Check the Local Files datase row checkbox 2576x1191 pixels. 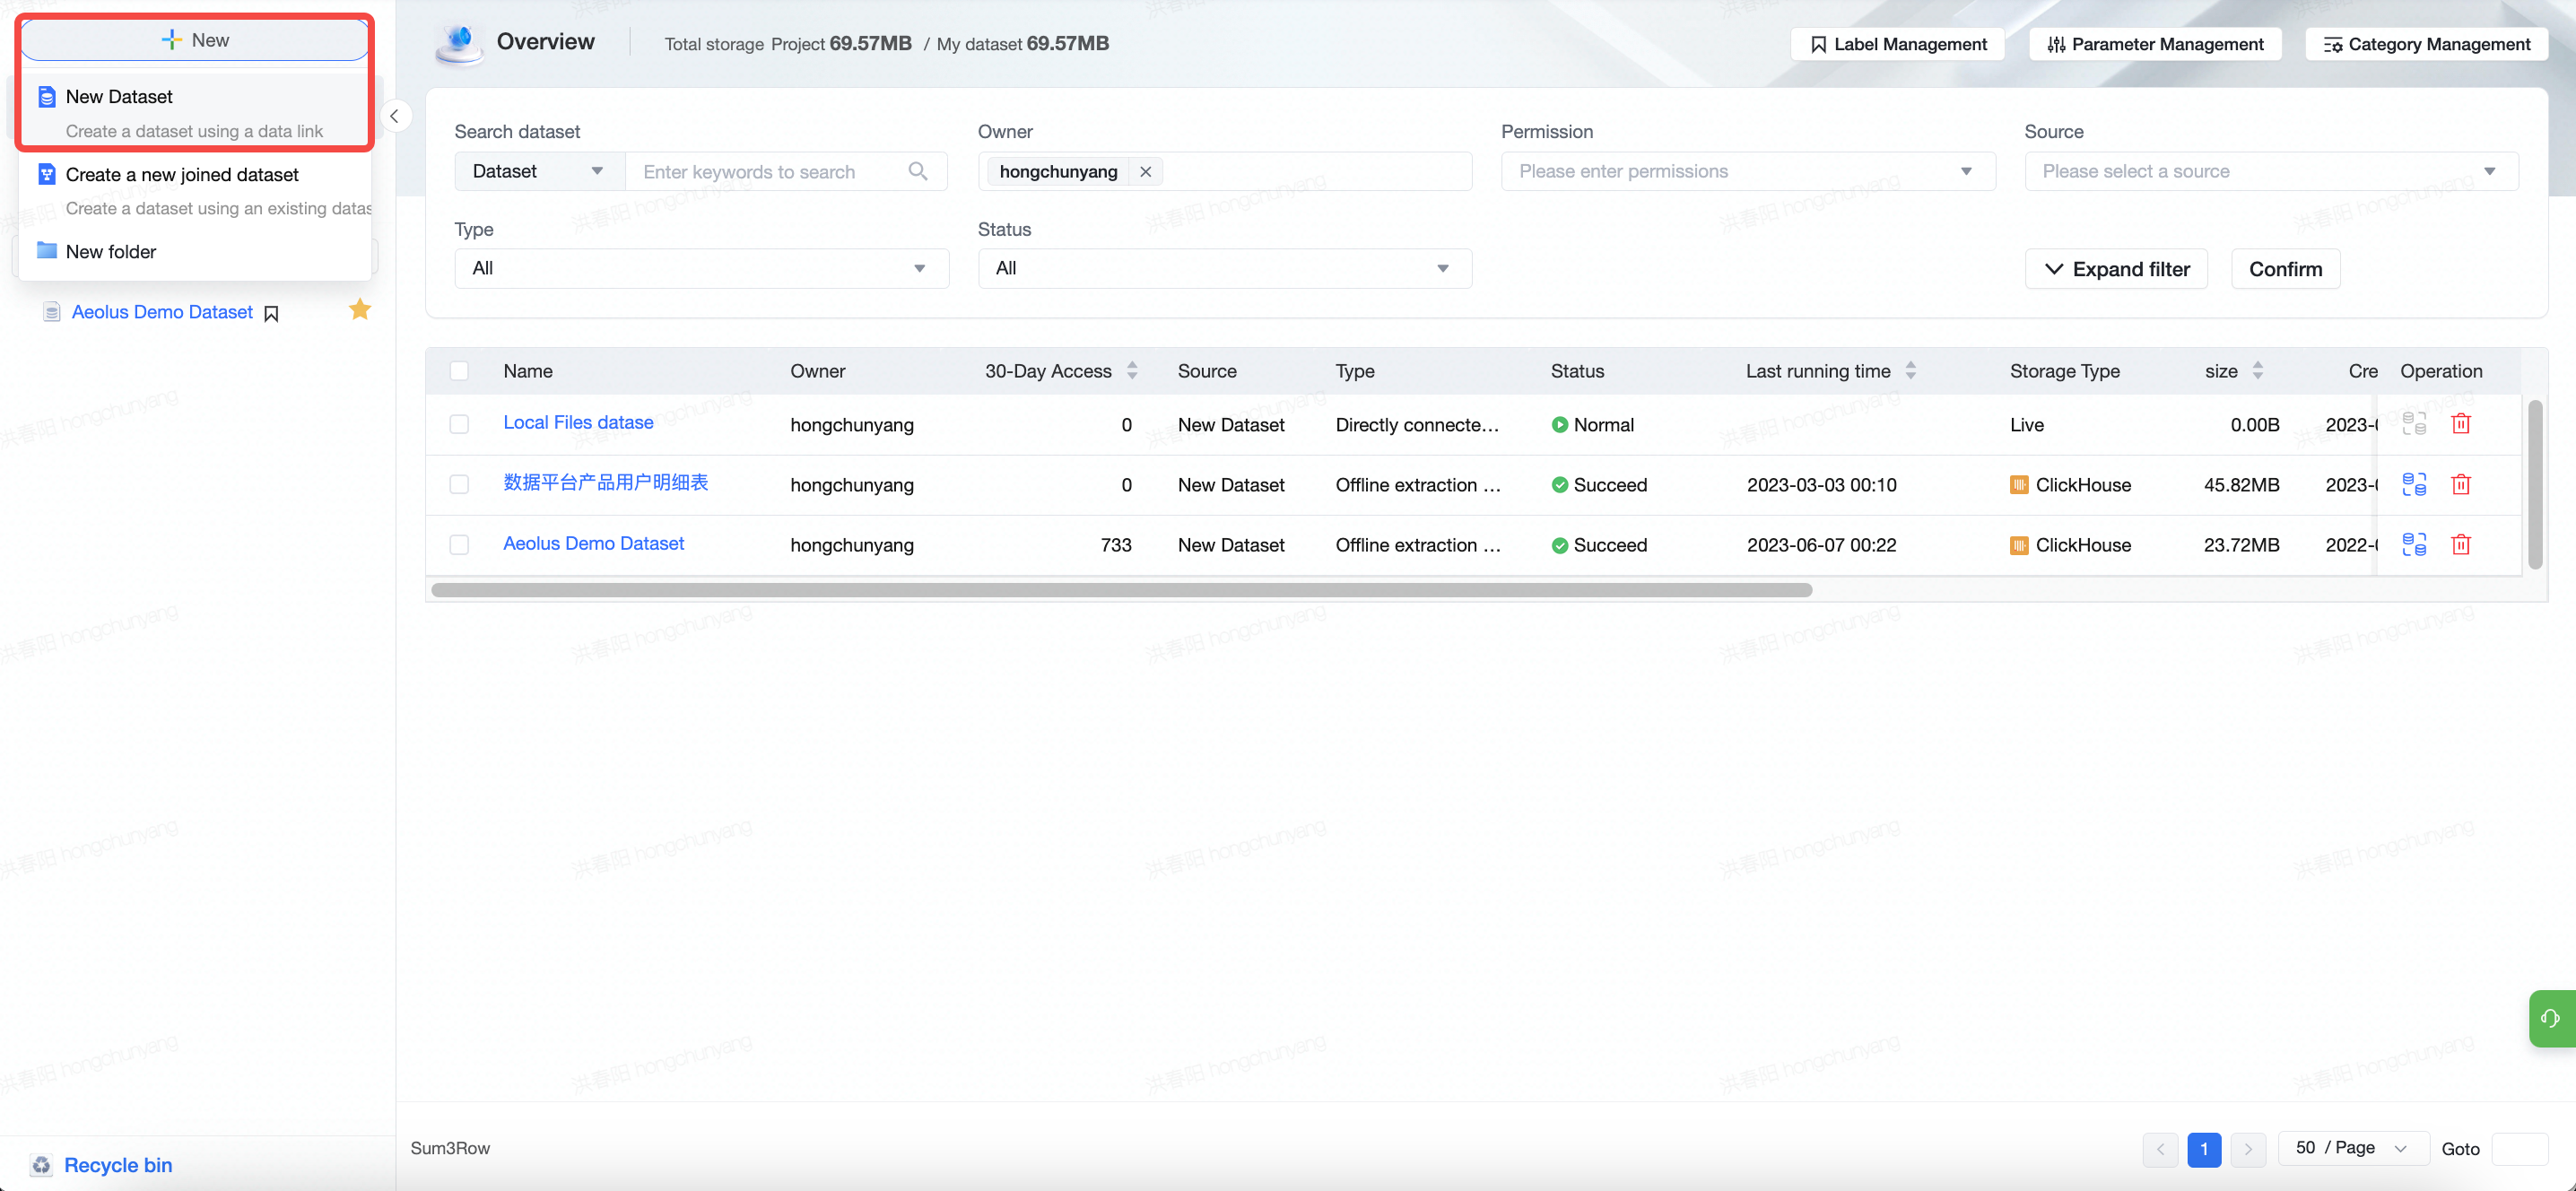pos(459,424)
